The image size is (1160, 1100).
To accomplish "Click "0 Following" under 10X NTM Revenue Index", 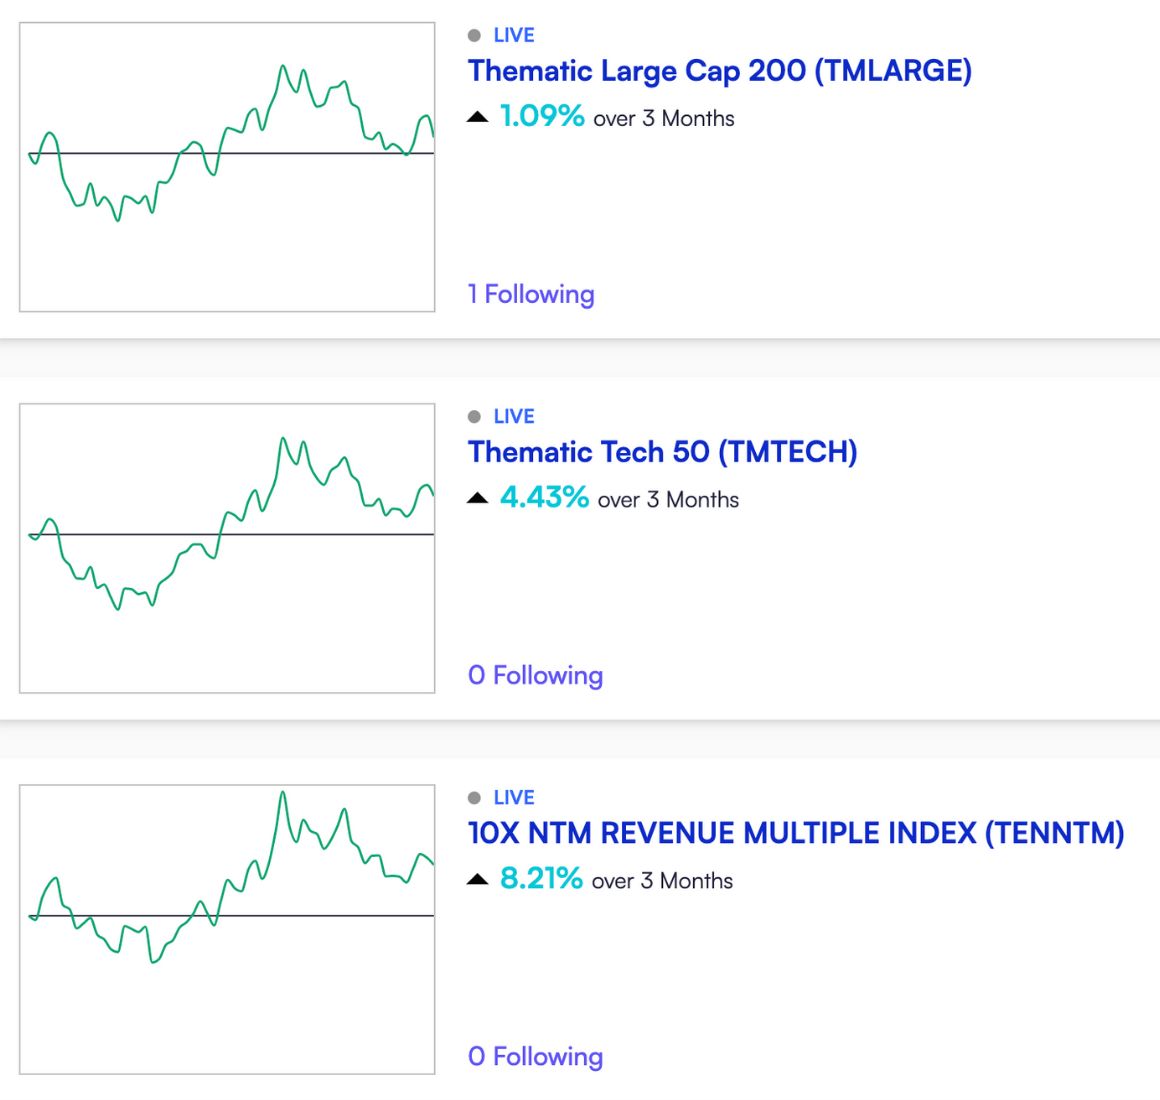I will (x=535, y=1056).
